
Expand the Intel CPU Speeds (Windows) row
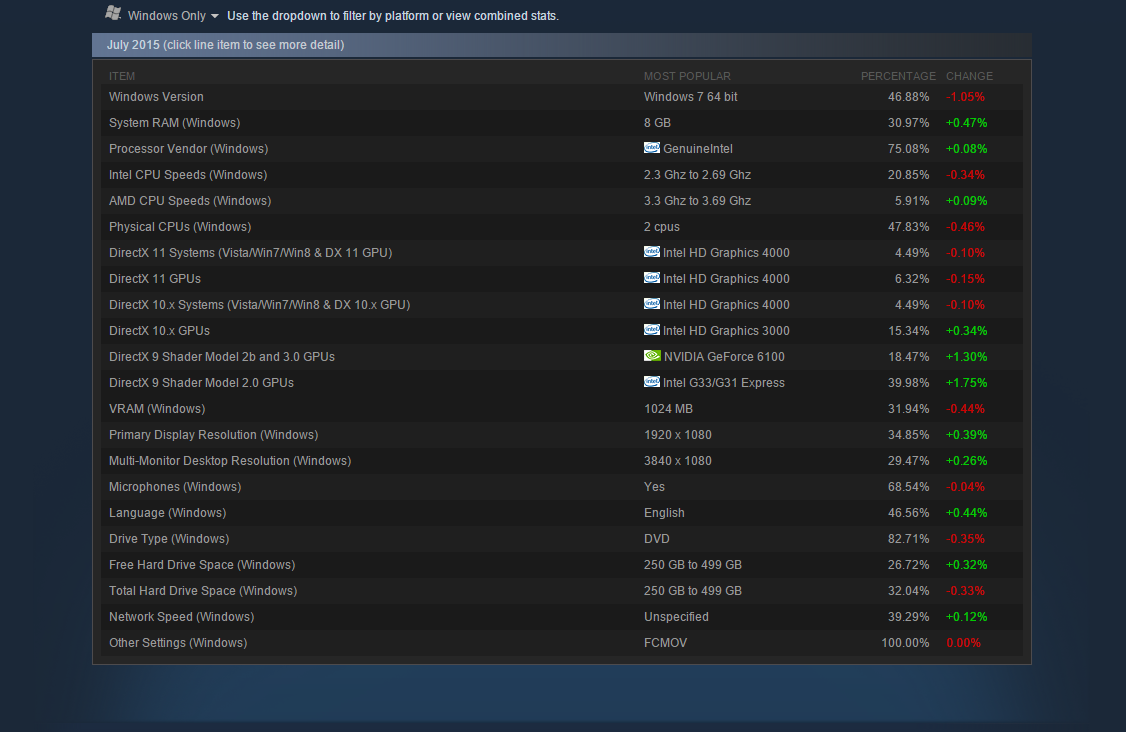pos(562,175)
